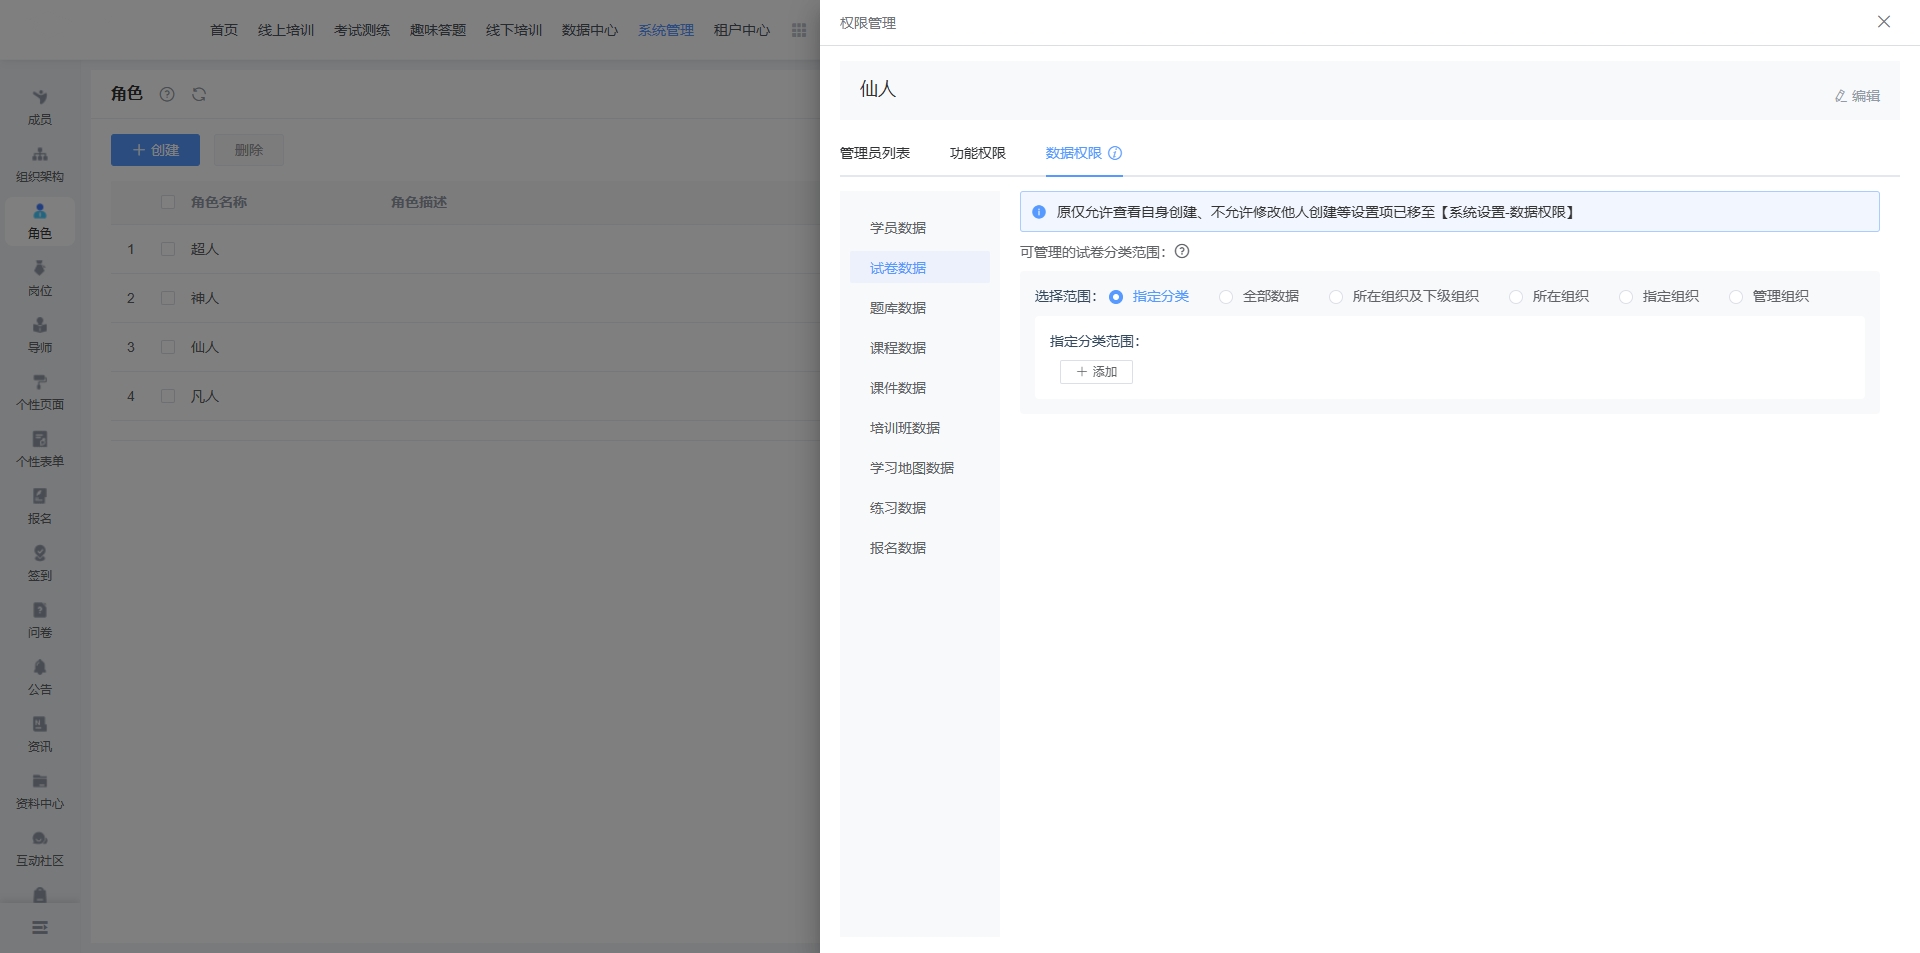The height and width of the screenshot is (953, 1920).
Task: Expand the sidebar menu toggle at bottom
Action: point(40,928)
